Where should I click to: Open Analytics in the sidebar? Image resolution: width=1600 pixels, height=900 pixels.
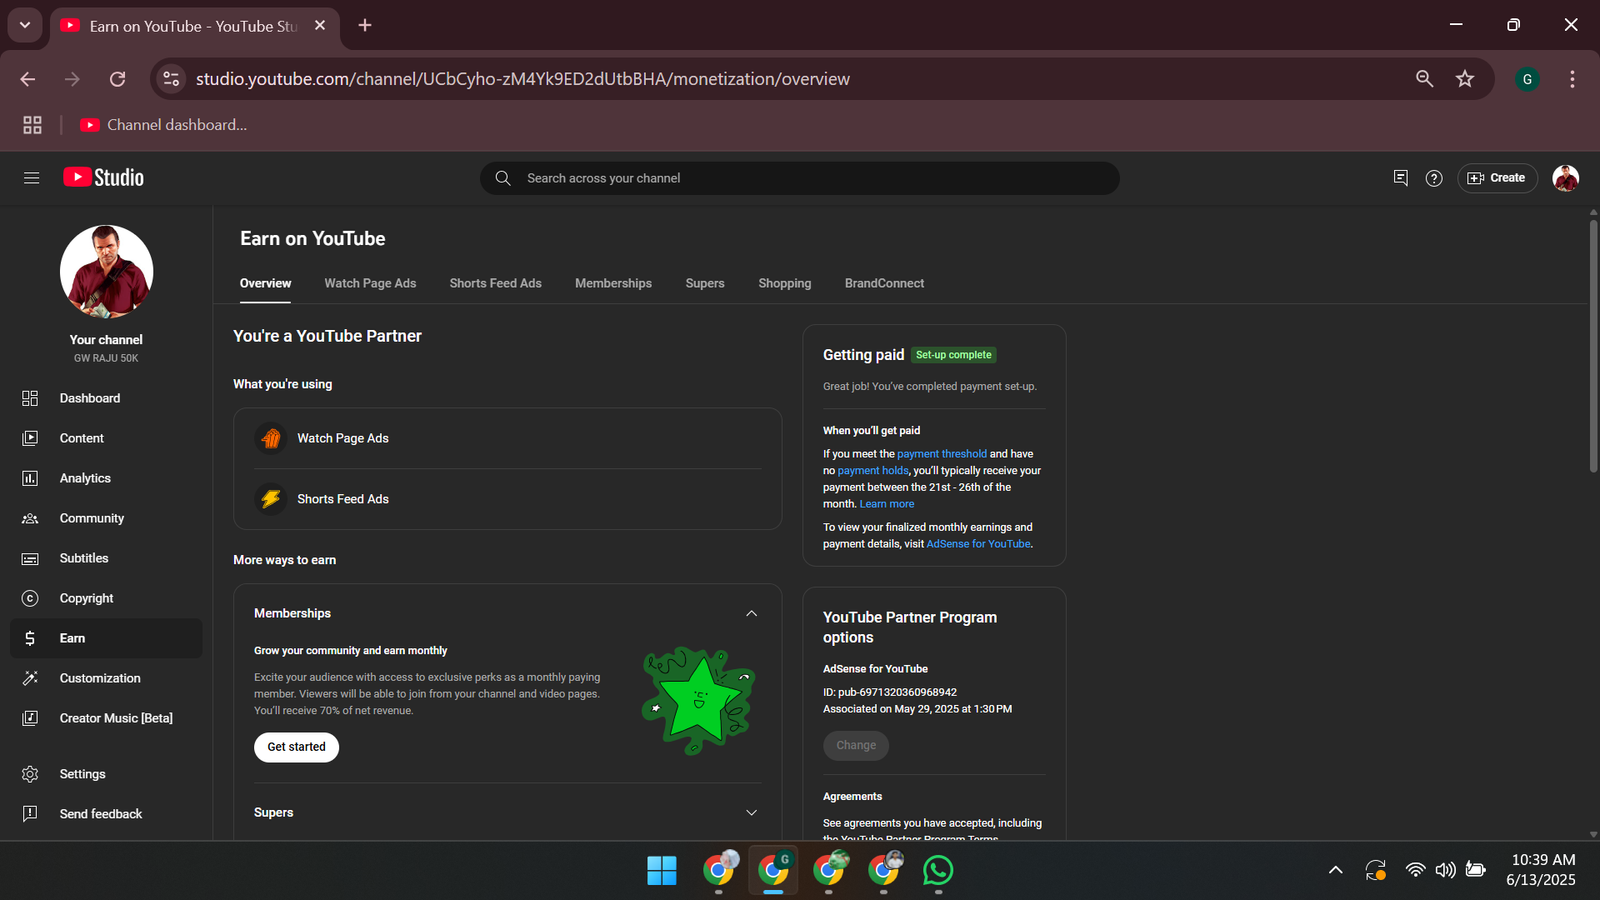pos(106,478)
